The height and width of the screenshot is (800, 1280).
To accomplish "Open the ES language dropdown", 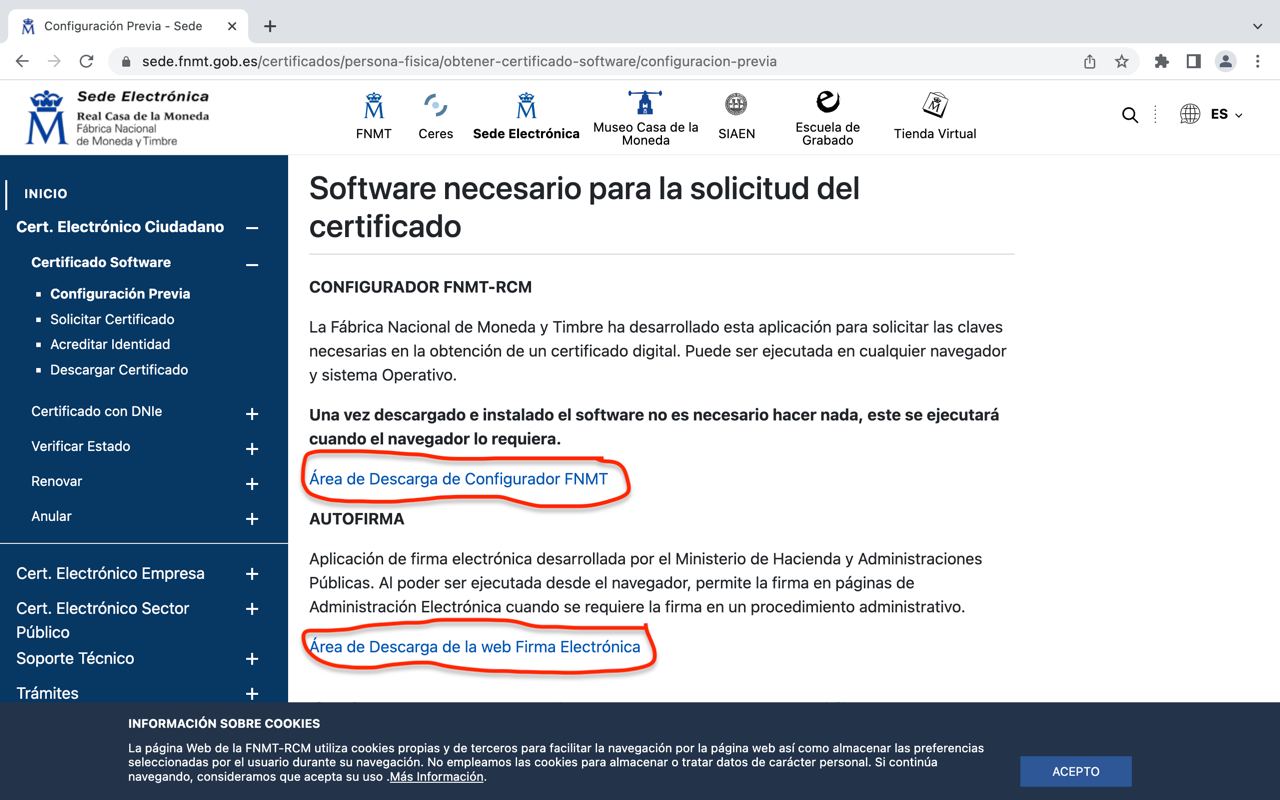I will (x=1227, y=114).
